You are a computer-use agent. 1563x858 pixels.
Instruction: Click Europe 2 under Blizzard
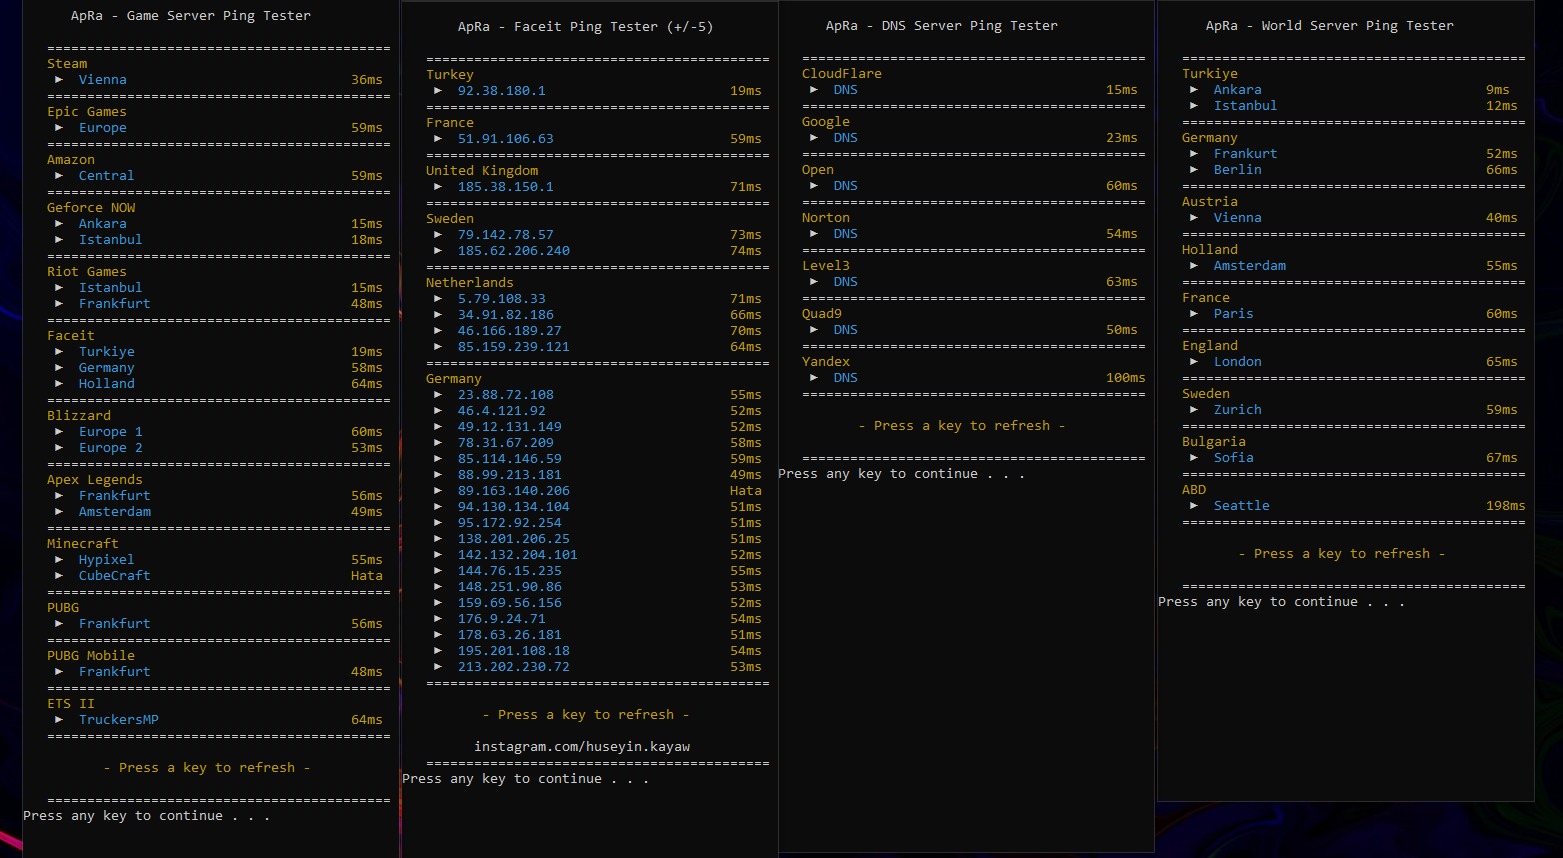(x=111, y=448)
